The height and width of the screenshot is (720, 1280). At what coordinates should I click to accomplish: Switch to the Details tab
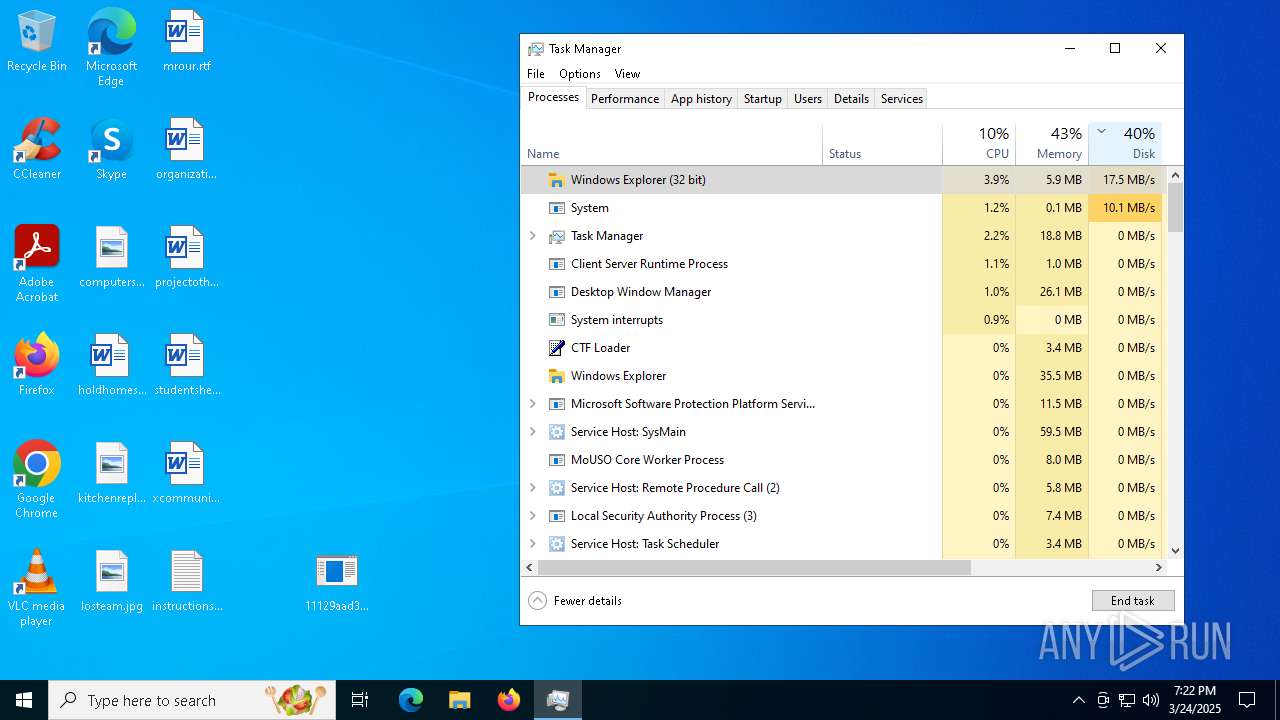coord(851,98)
